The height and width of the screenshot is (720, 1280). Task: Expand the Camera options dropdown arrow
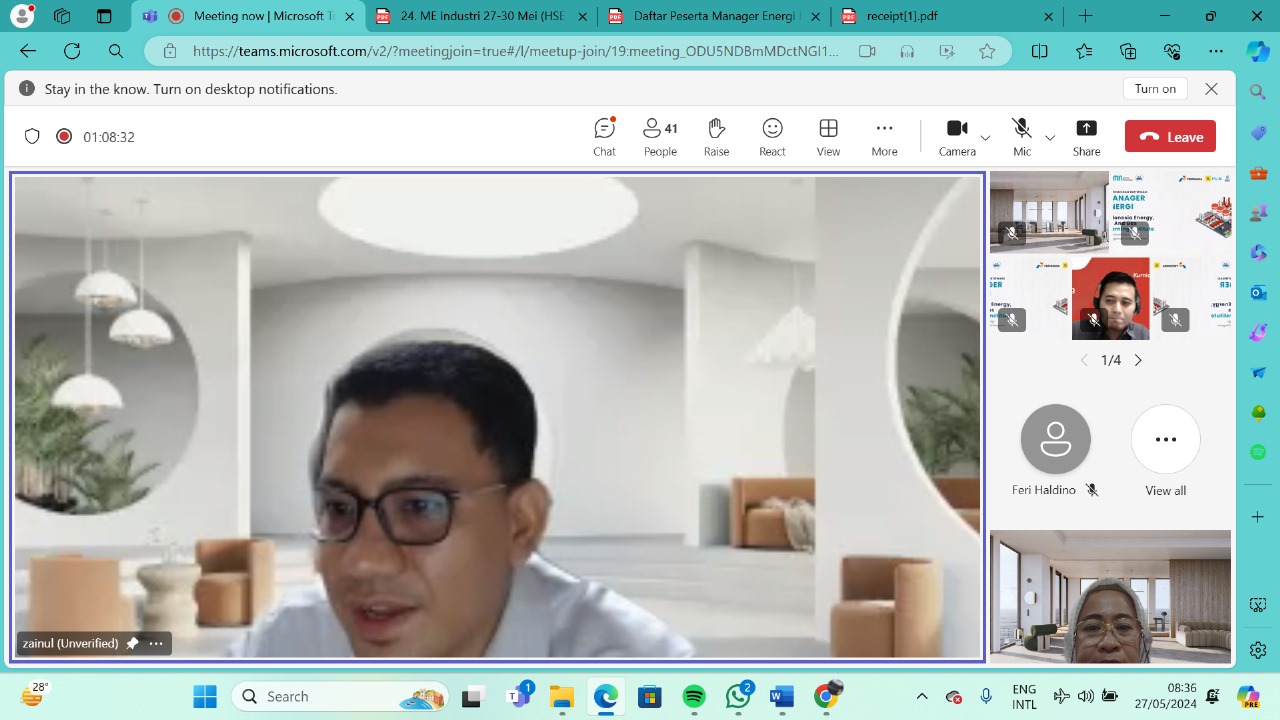pyautogui.click(x=985, y=138)
